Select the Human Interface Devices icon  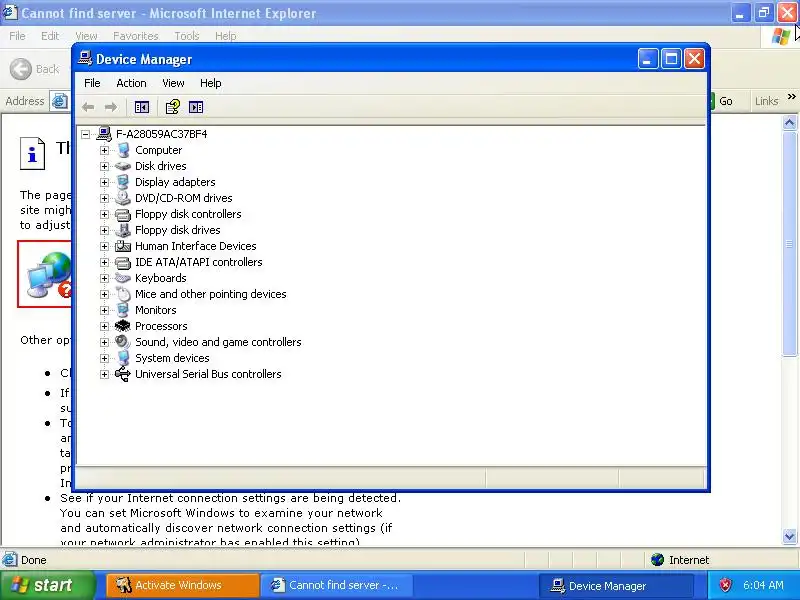point(123,246)
